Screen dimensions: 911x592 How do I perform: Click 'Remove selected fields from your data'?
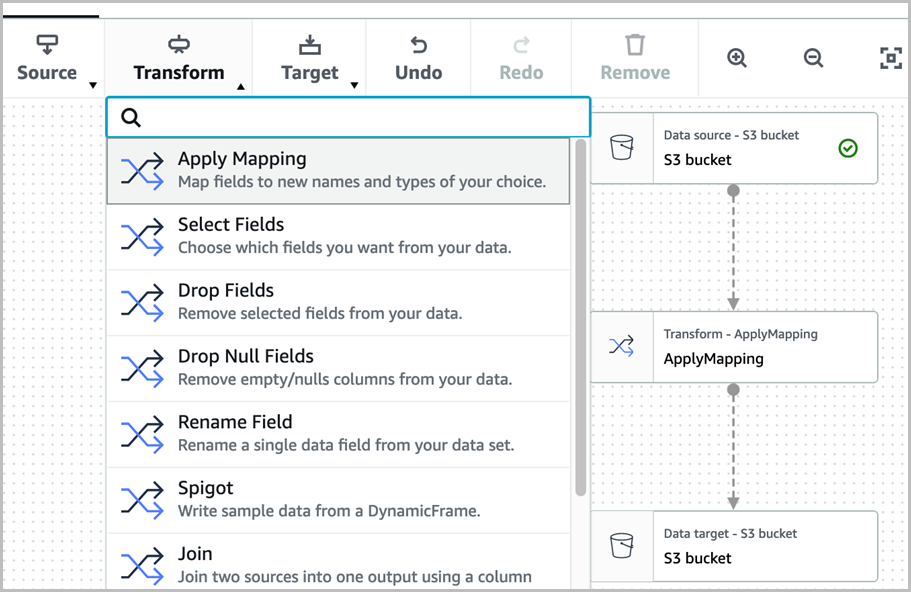(x=320, y=314)
